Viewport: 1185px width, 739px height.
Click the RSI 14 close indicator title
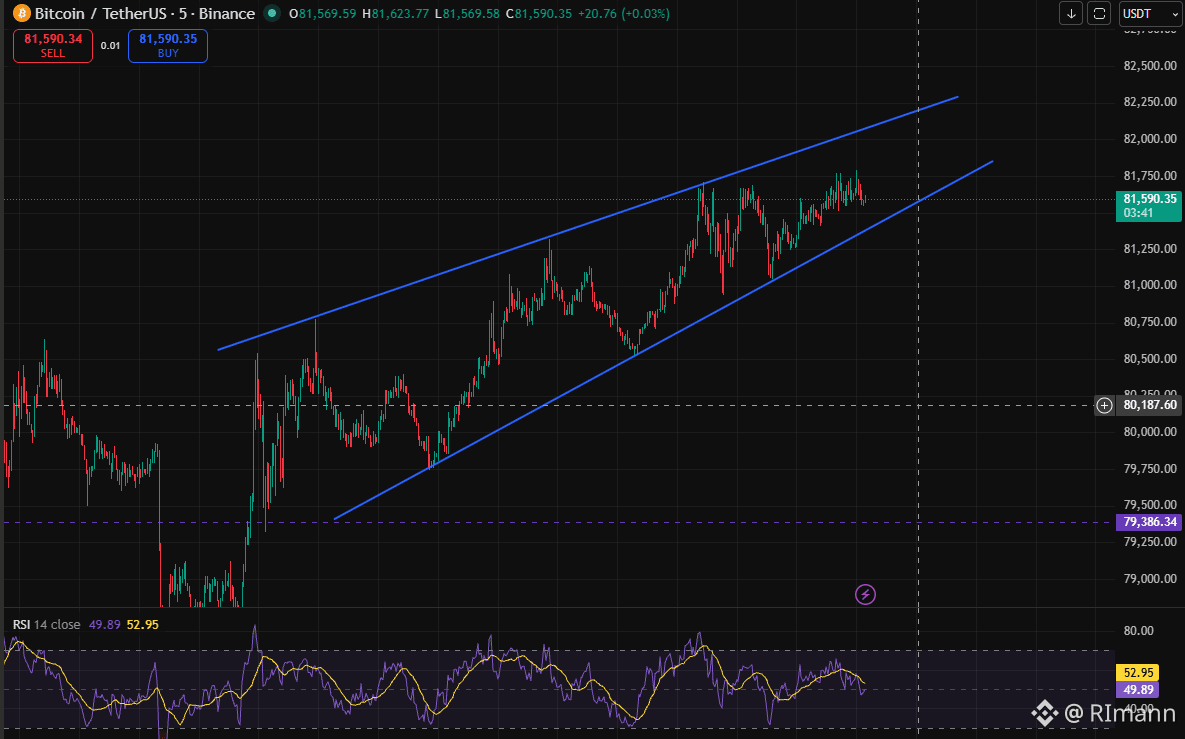tap(46, 625)
